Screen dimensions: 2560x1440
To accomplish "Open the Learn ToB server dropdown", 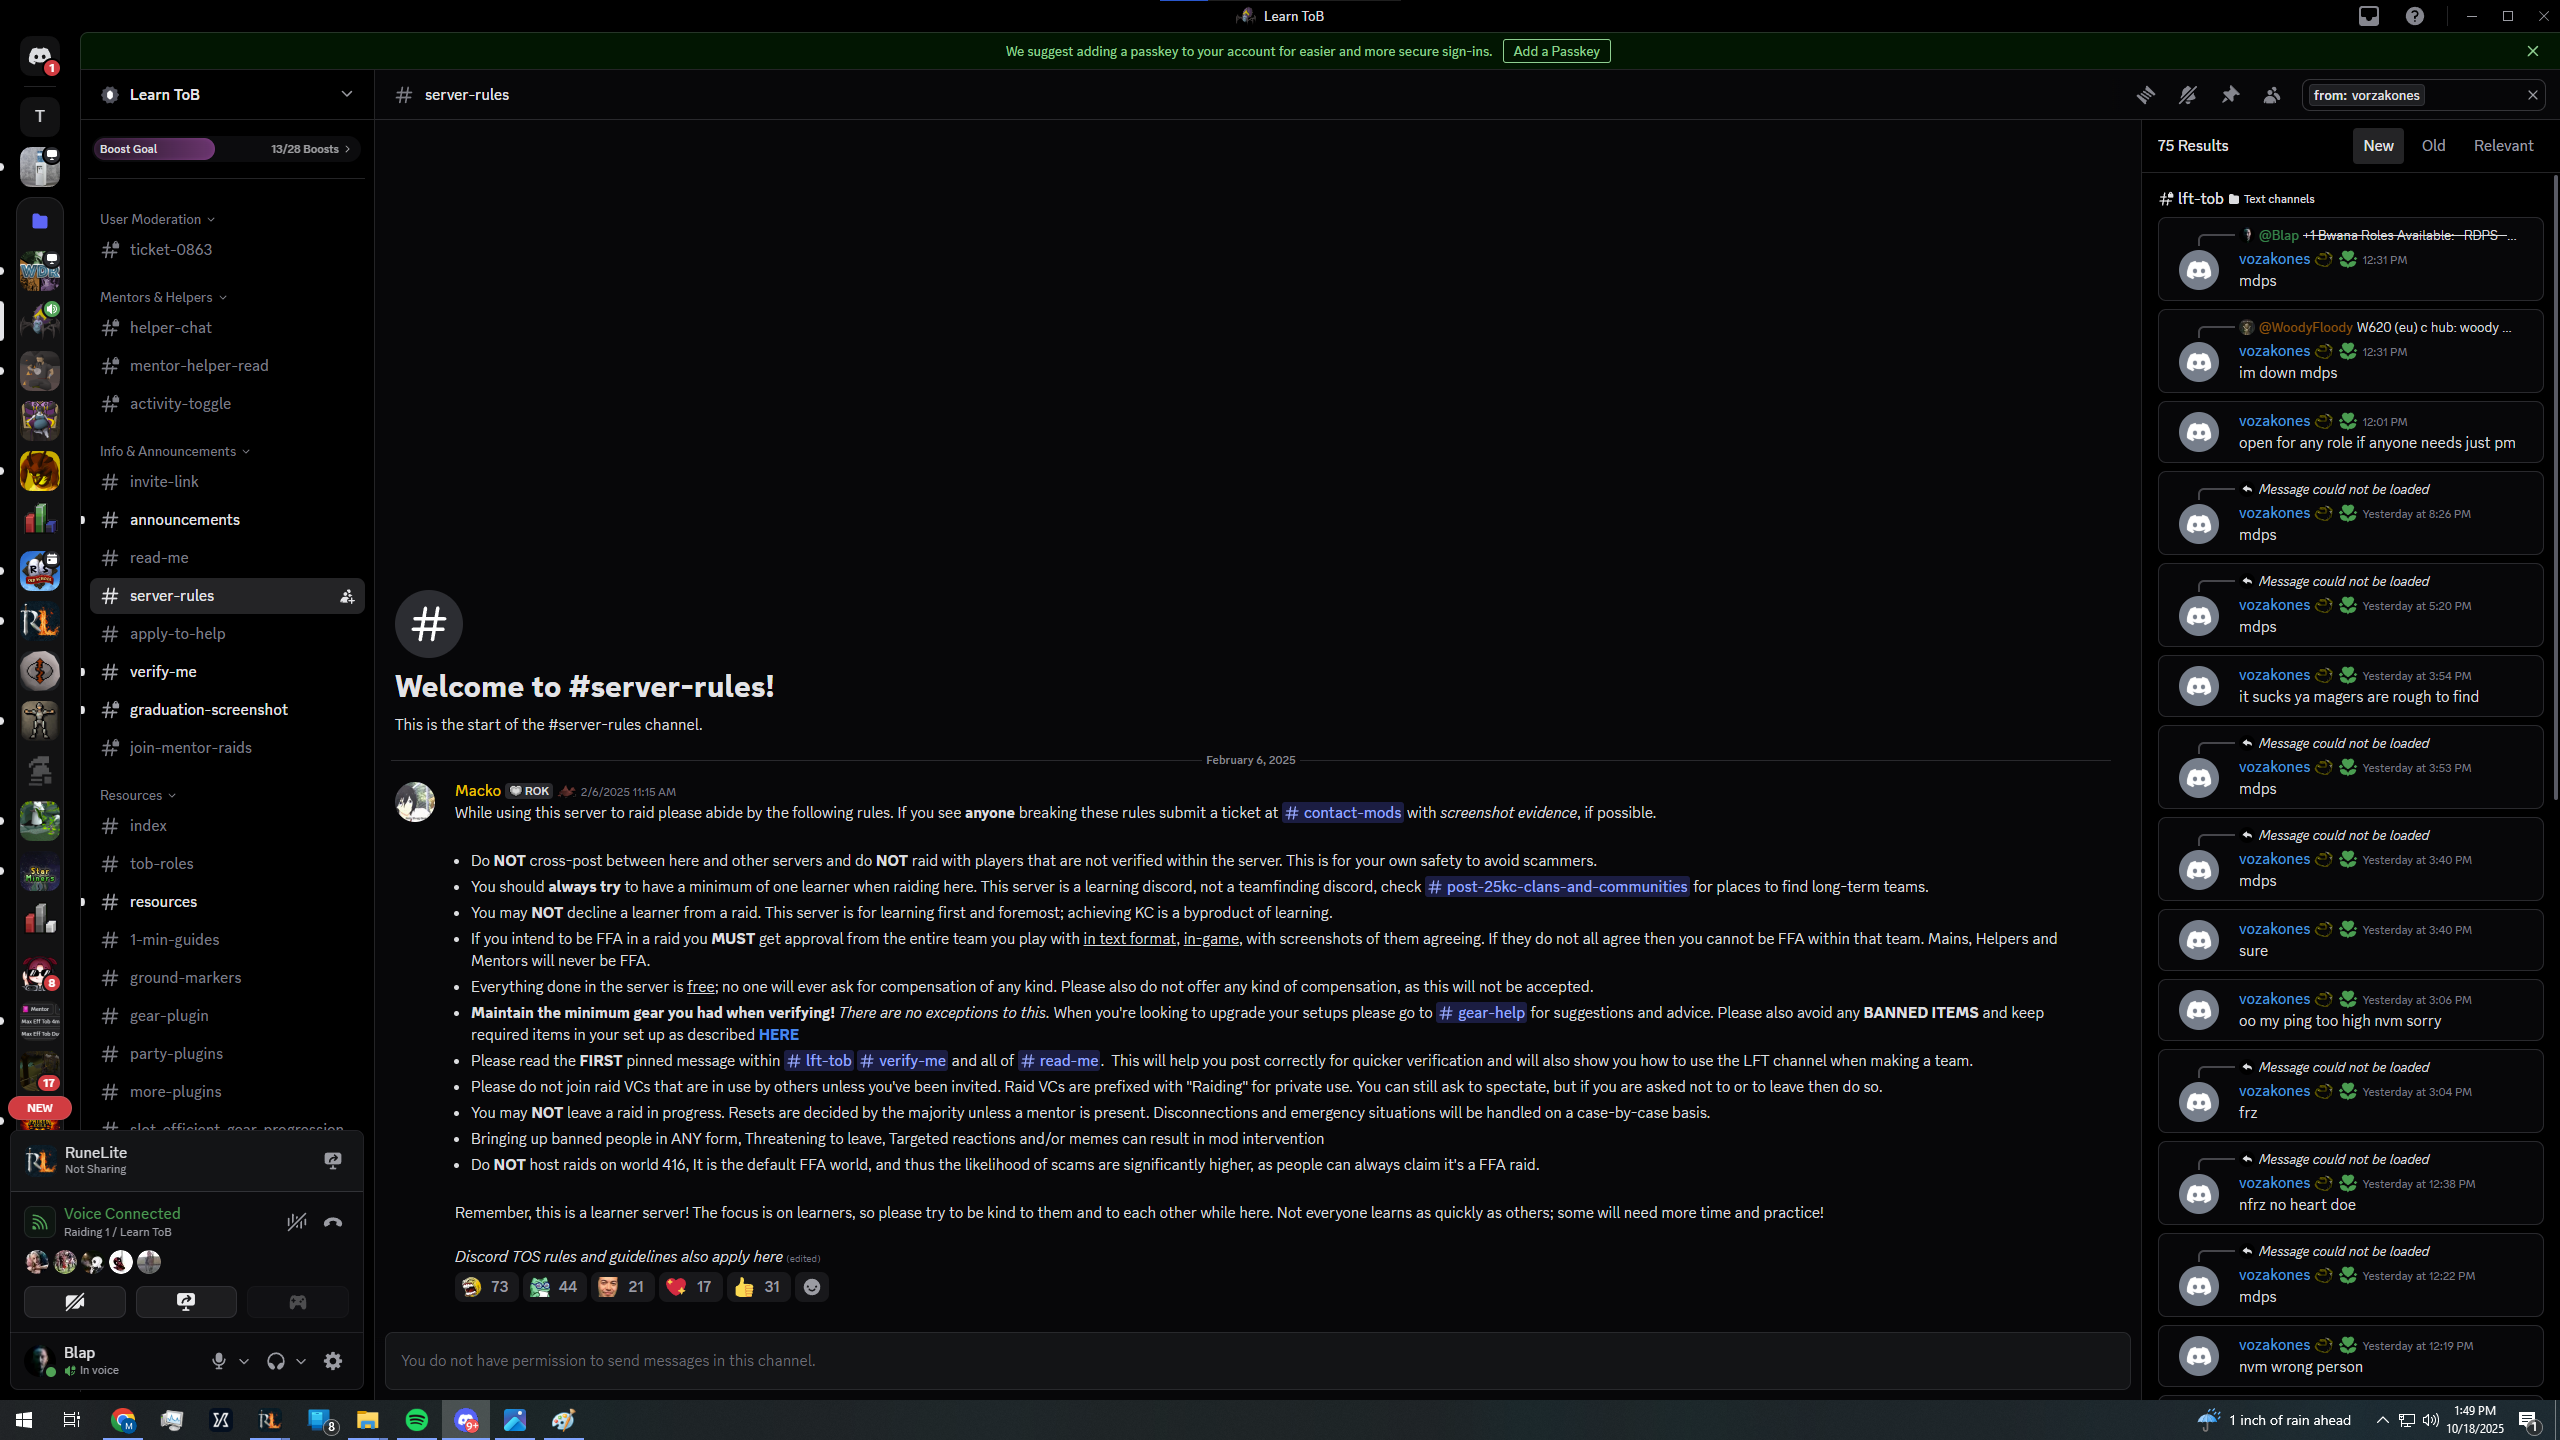I will tap(346, 94).
